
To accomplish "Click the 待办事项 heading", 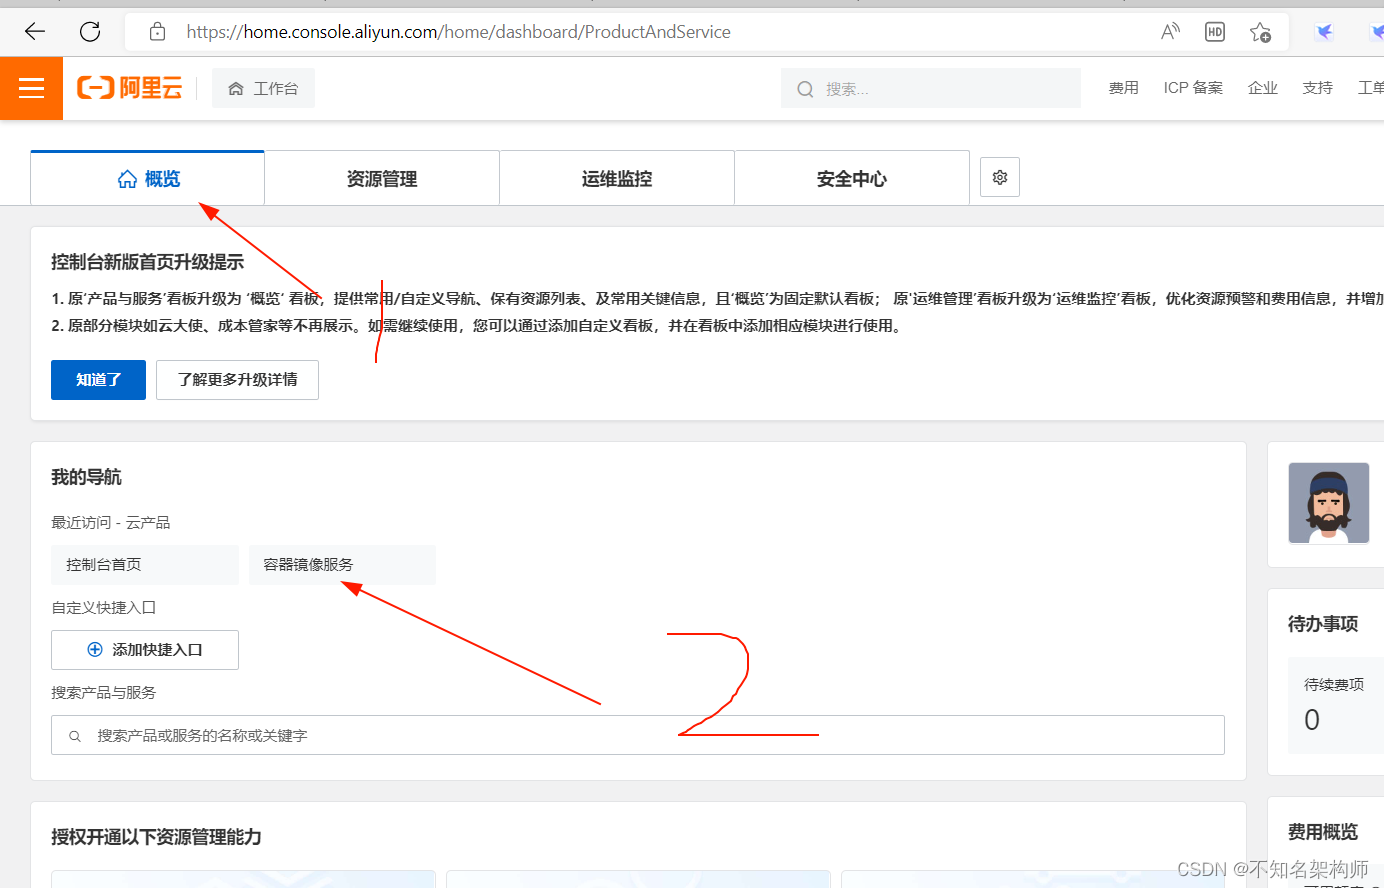I will (x=1323, y=624).
